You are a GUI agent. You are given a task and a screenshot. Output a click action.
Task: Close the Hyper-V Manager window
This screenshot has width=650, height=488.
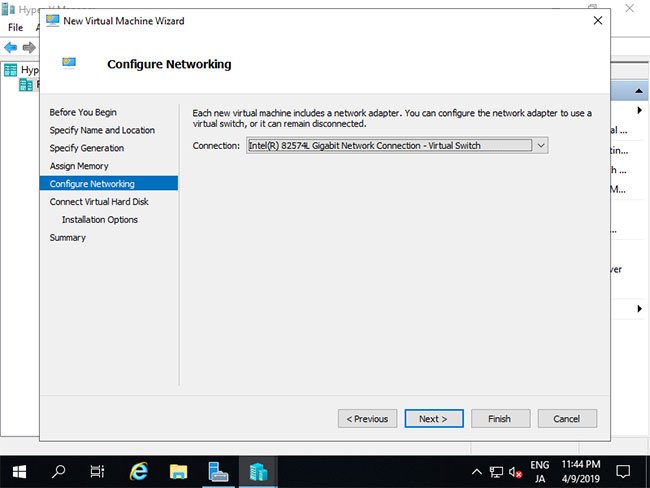click(x=630, y=8)
